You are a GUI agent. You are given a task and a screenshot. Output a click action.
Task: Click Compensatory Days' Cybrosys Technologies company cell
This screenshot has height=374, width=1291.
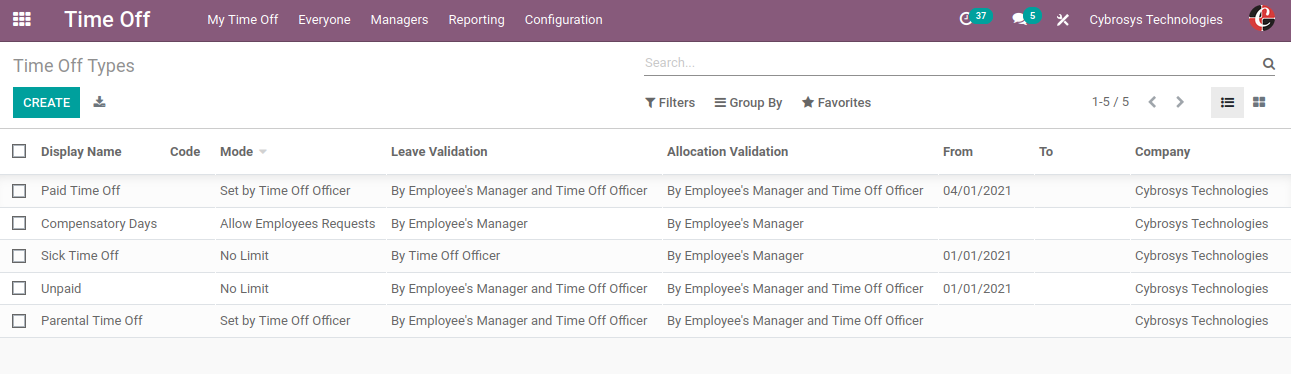[x=1201, y=223]
